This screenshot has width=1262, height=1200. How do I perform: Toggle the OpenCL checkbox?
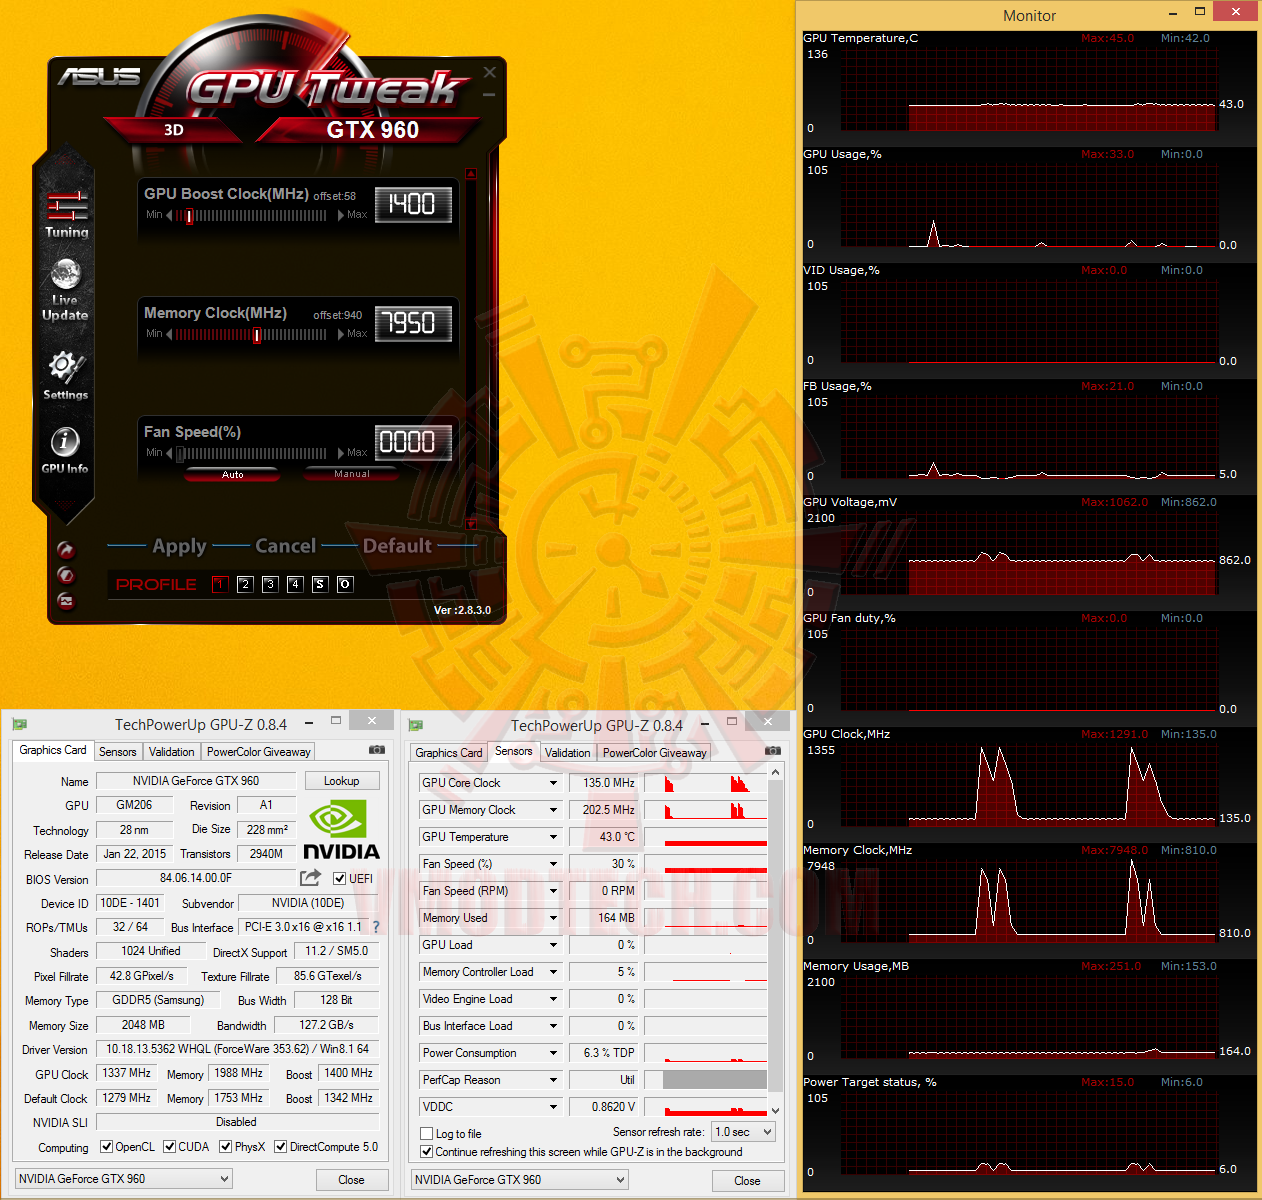107,1147
